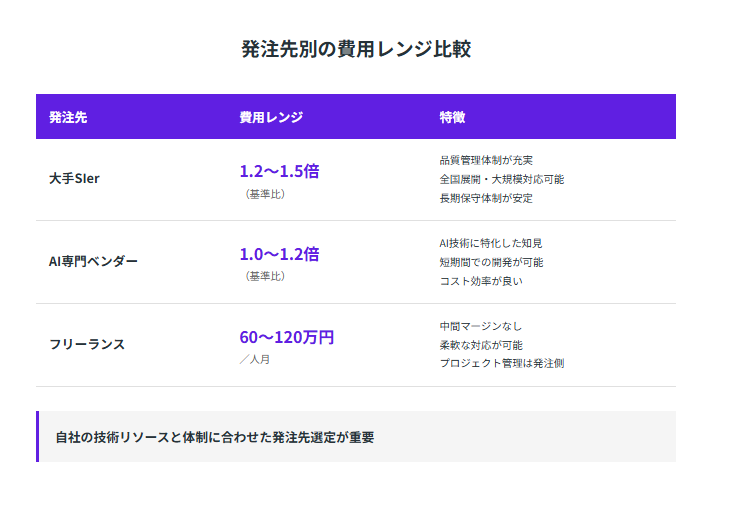Click the AI専門ベンダー row label
Image resolution: width=744 pixels, height=517 pixels.
point(93,261)
